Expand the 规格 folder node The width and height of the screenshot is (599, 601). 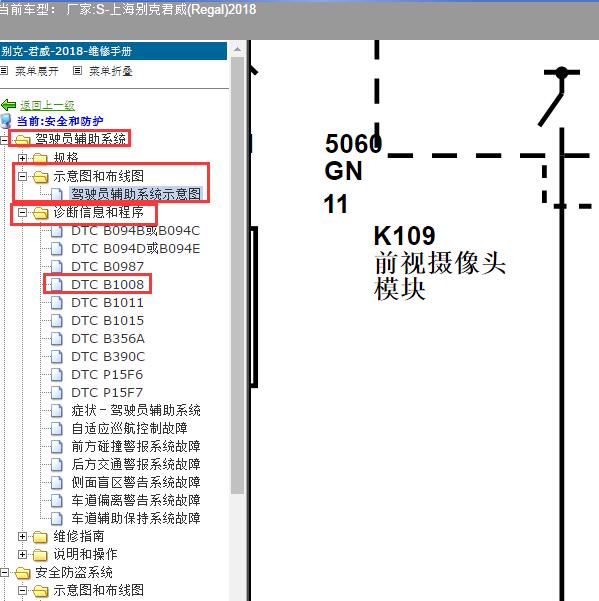pyautogui.click(x=22, y=158)
